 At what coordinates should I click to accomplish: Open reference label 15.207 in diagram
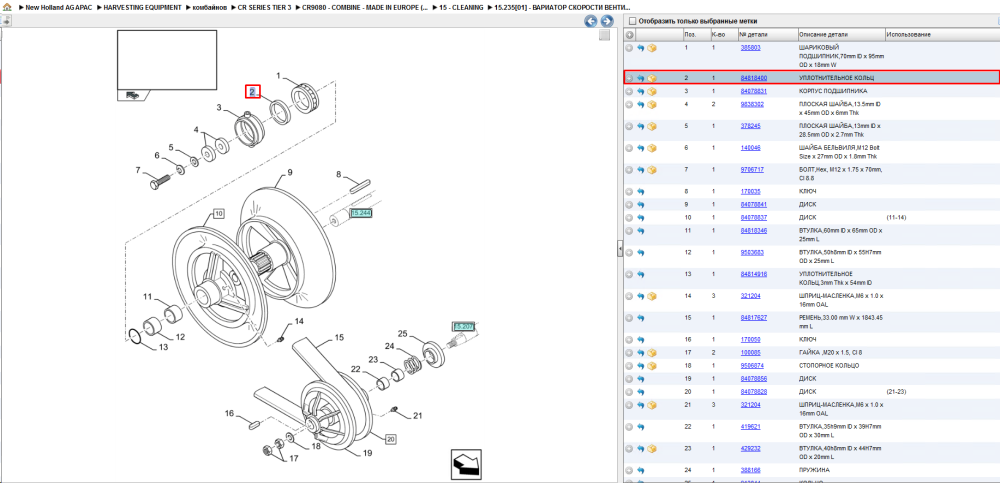463,327
